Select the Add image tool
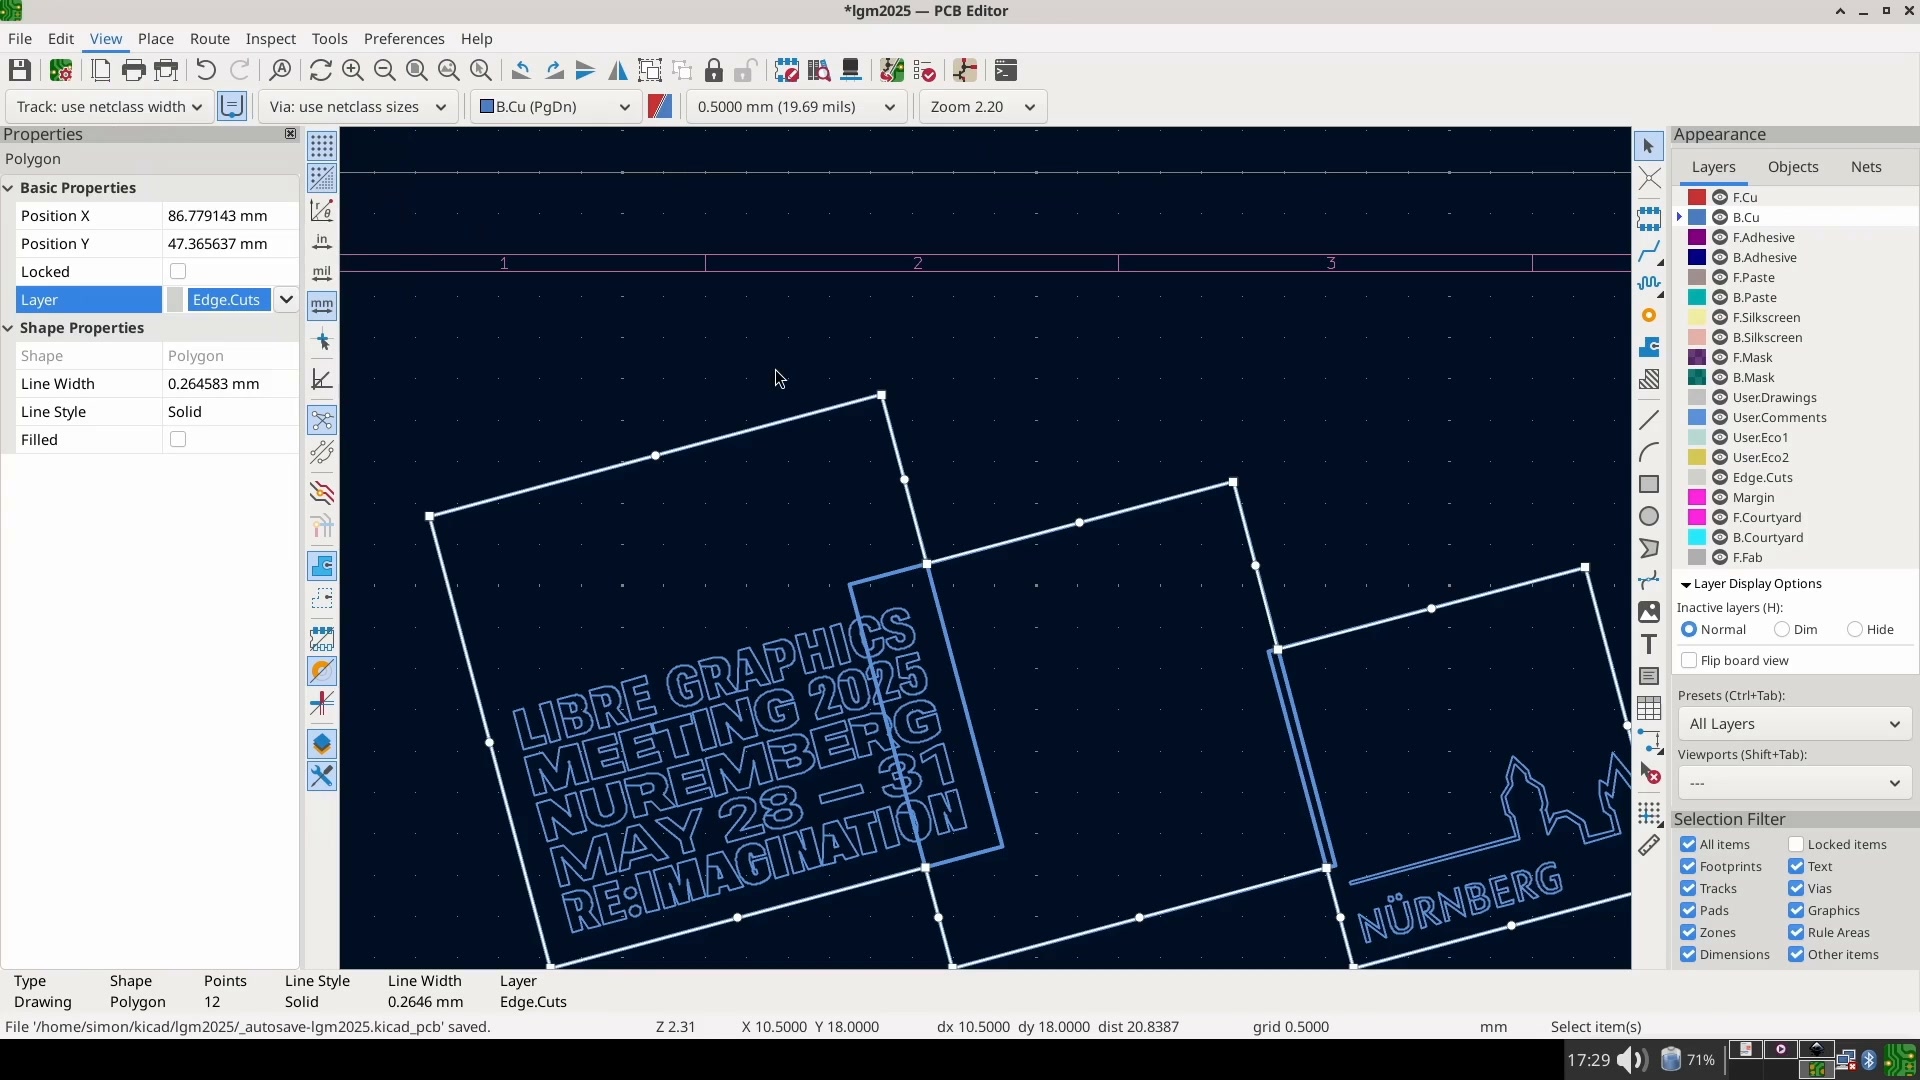This screenshot has width=1920, height=1080. [x=1649, y=612]
